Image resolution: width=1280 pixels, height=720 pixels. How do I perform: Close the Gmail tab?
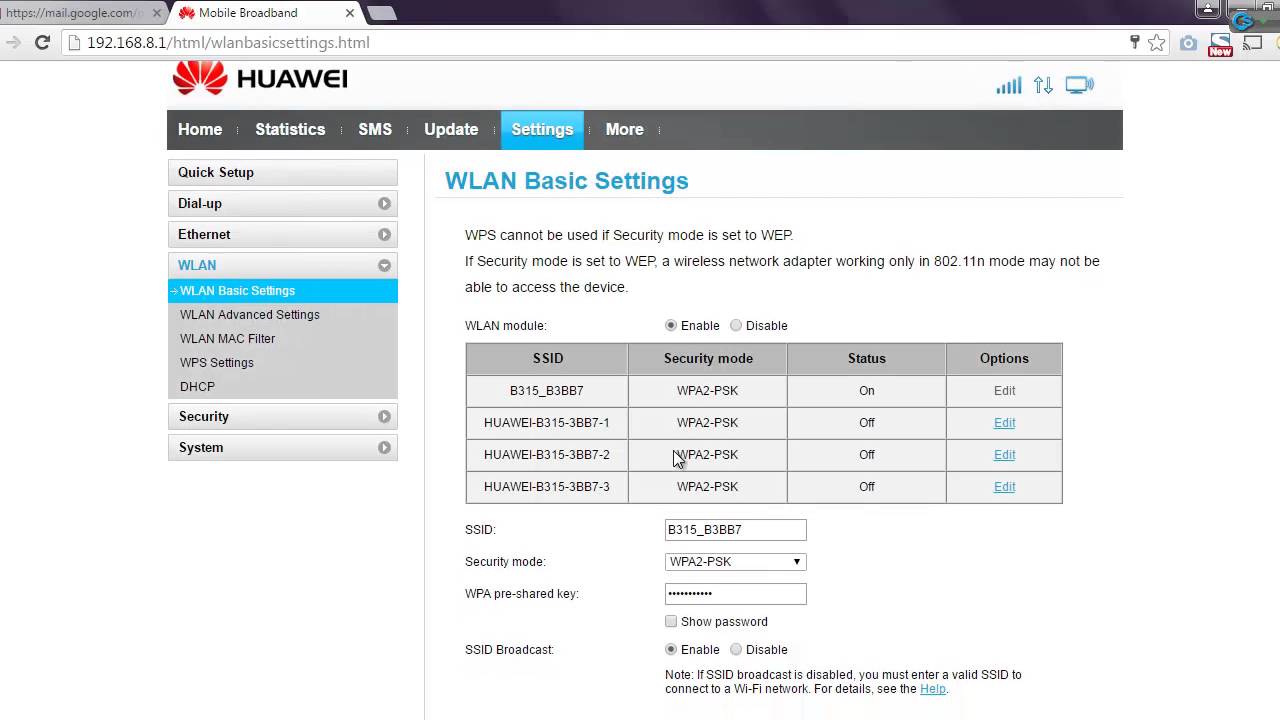pyautogui.click(x=157, y=13)
